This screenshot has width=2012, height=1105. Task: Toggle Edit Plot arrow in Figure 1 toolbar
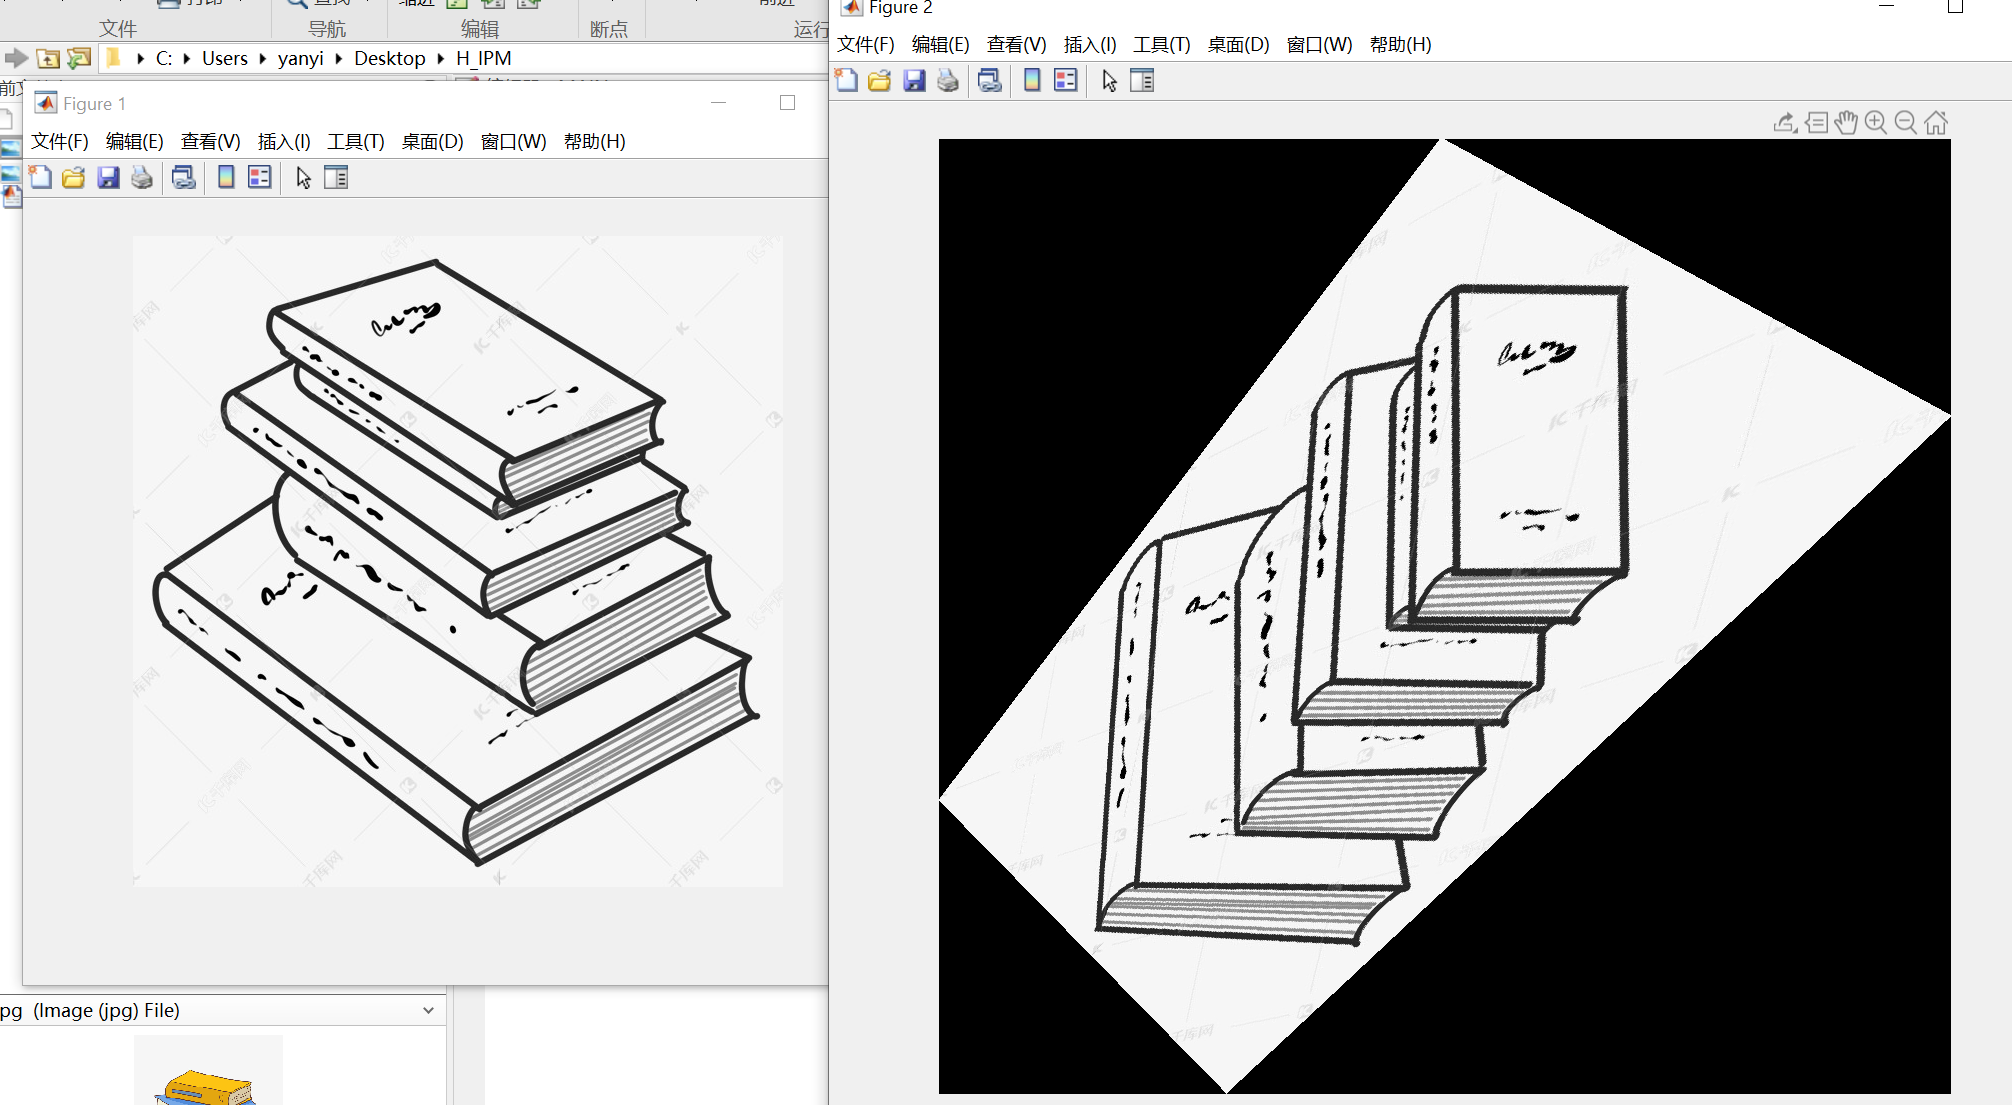tap(304, 178)
